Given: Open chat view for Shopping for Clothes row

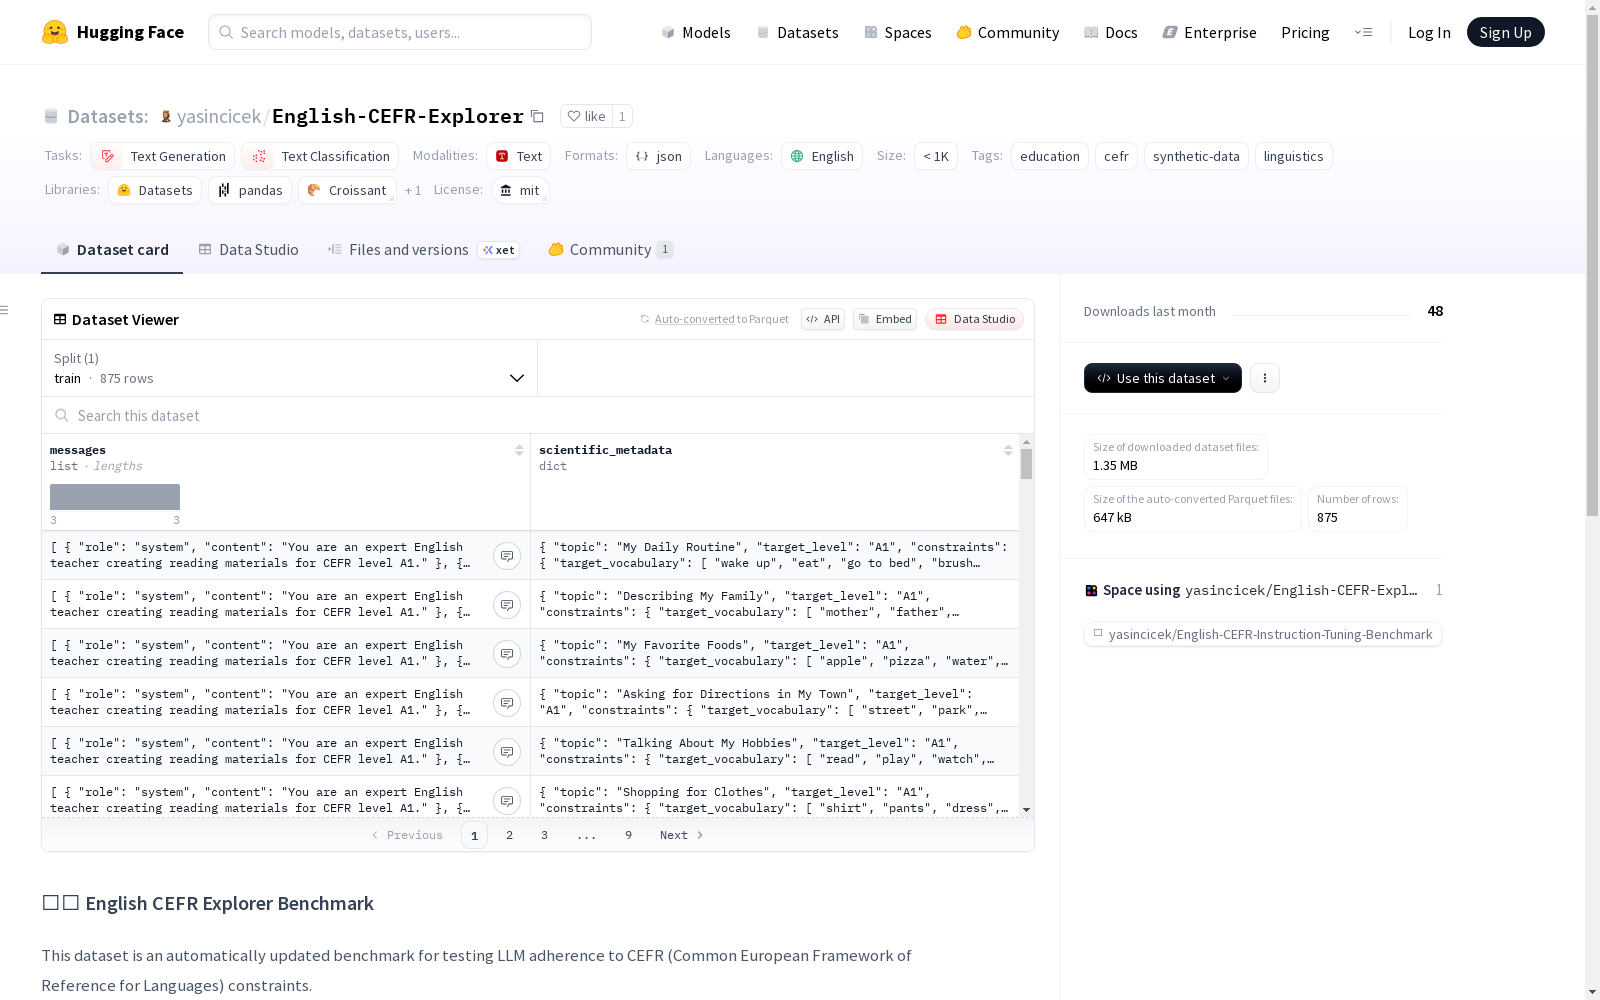Looking at the screenshot, I should (x=507, y=801).
